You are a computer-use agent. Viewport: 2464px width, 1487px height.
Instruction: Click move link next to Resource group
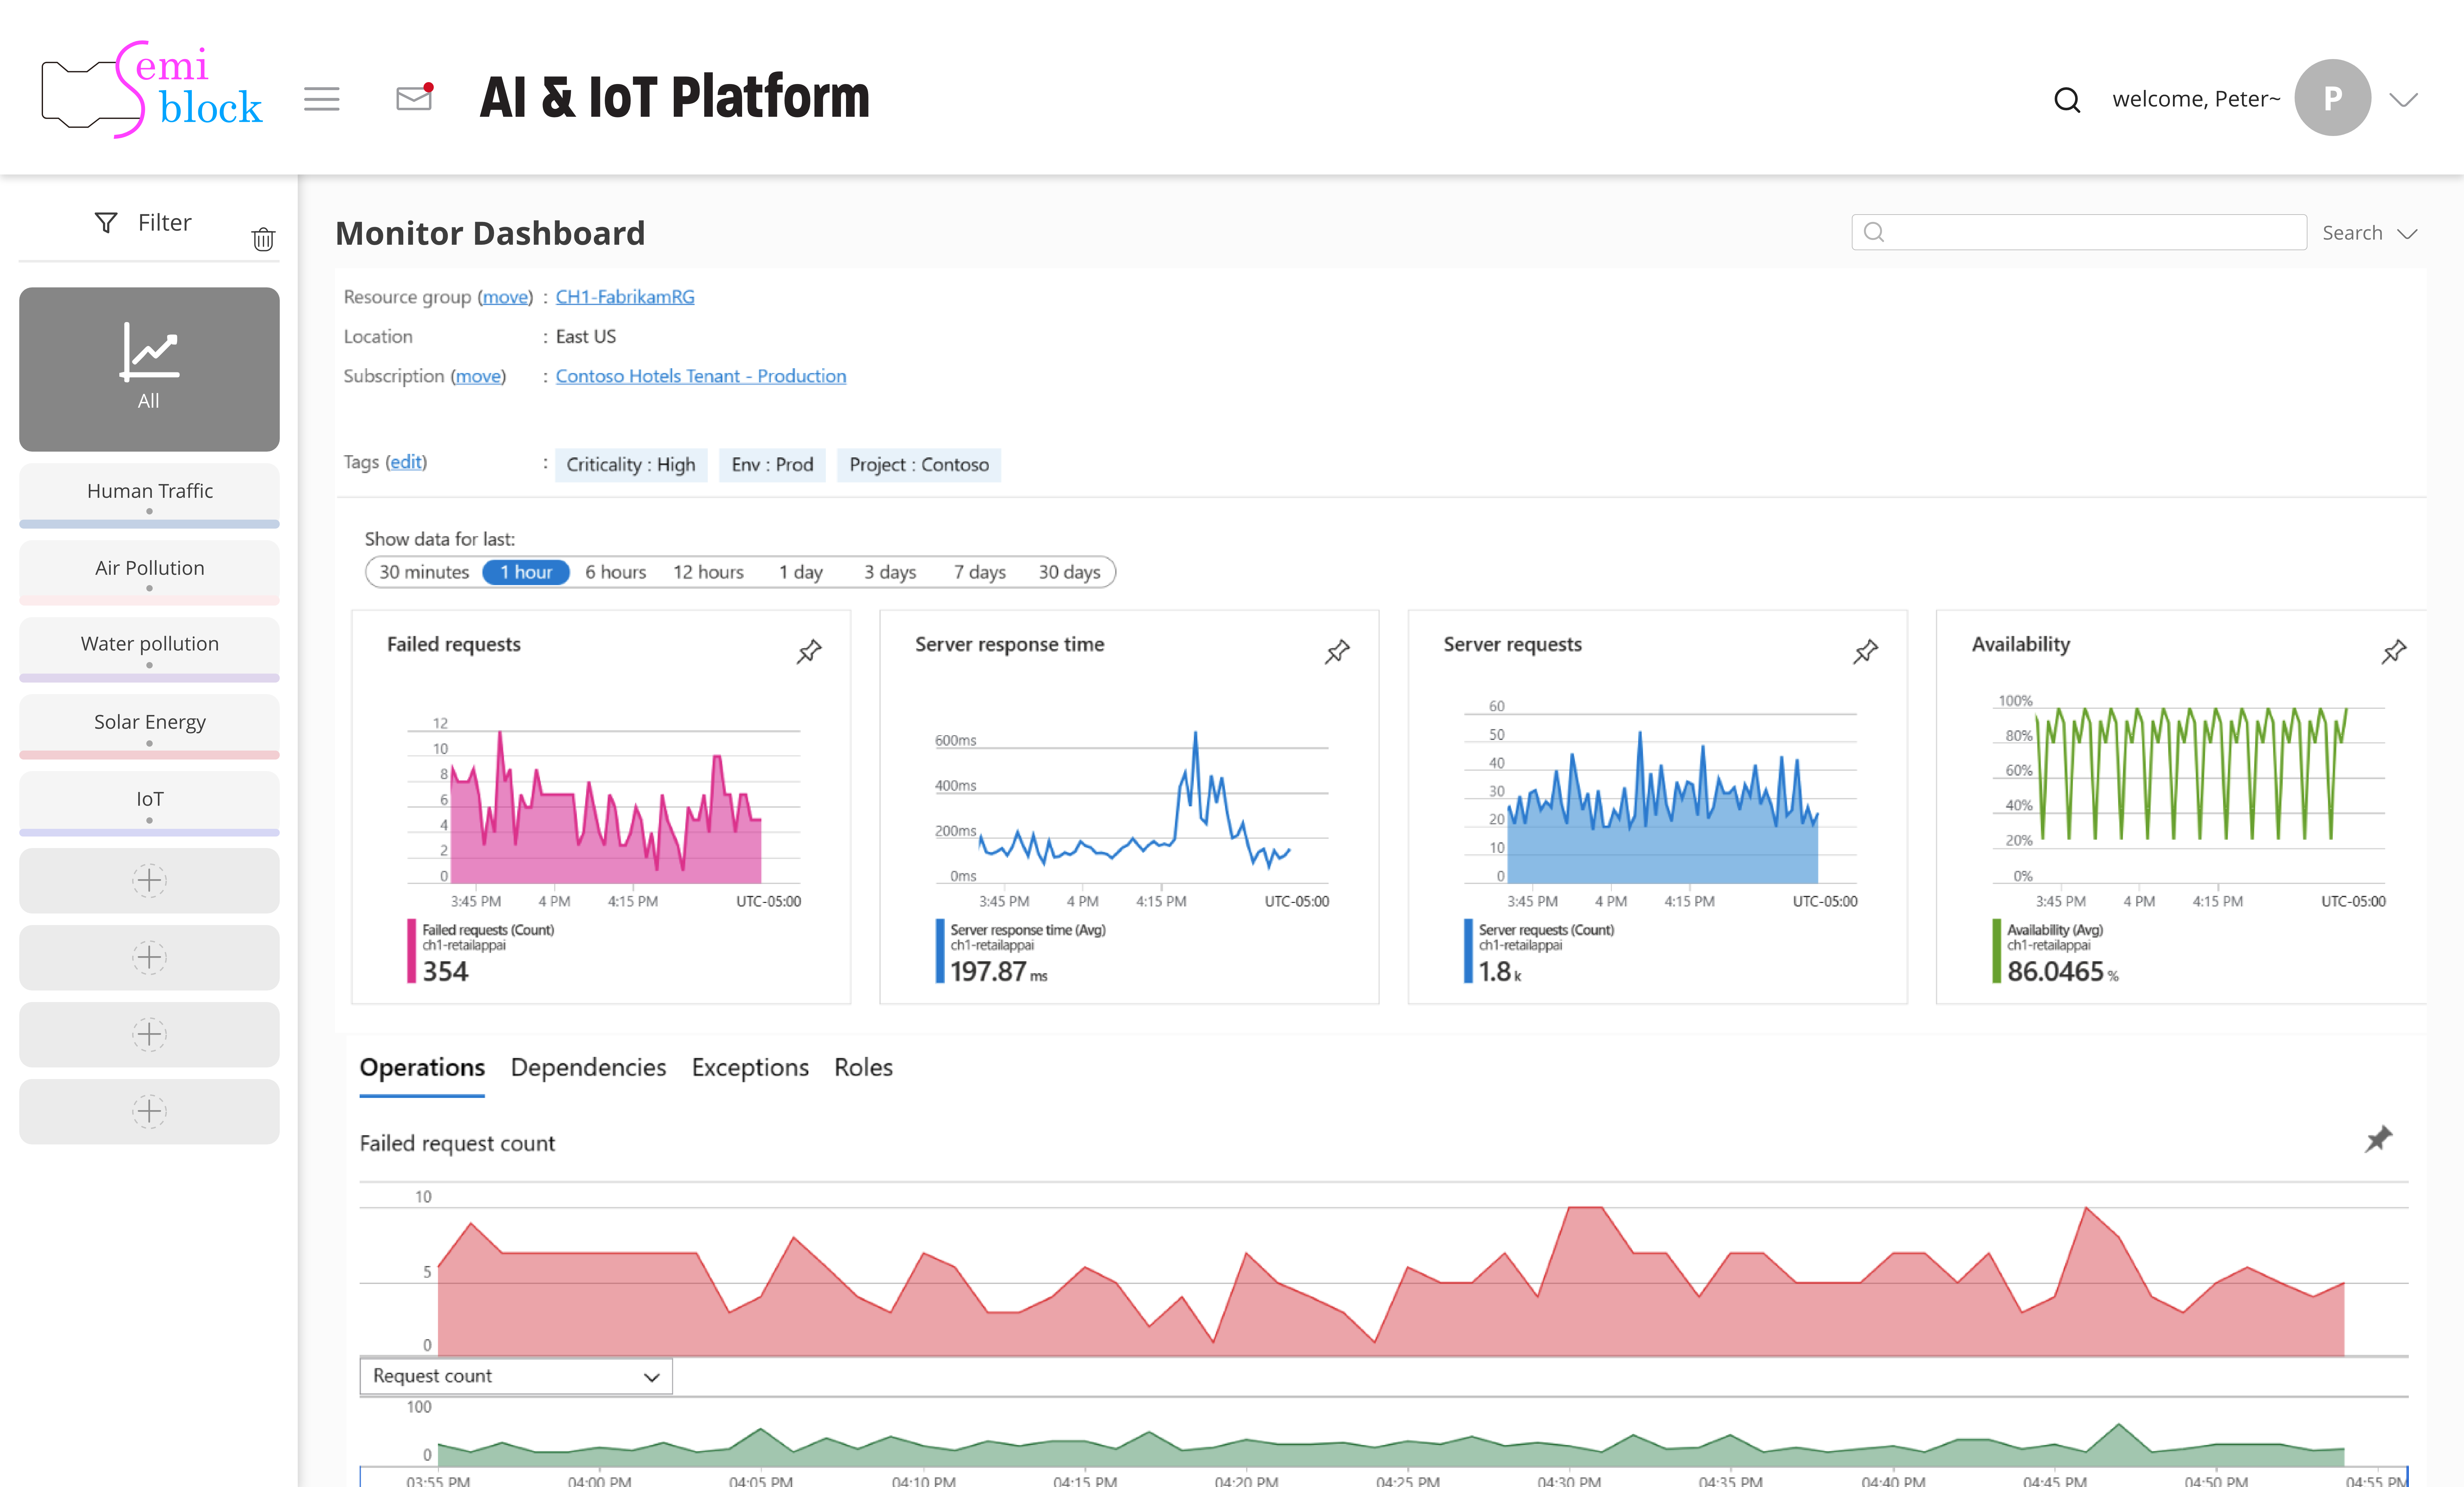click(505, 297)
